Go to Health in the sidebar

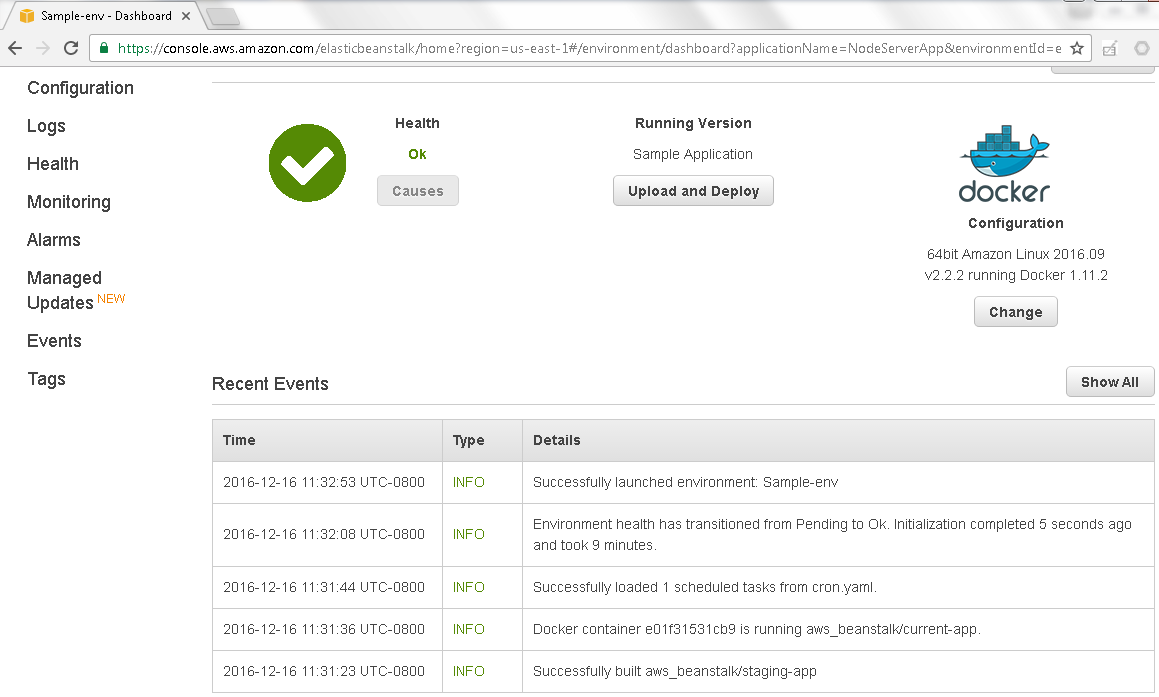[52, 164]
